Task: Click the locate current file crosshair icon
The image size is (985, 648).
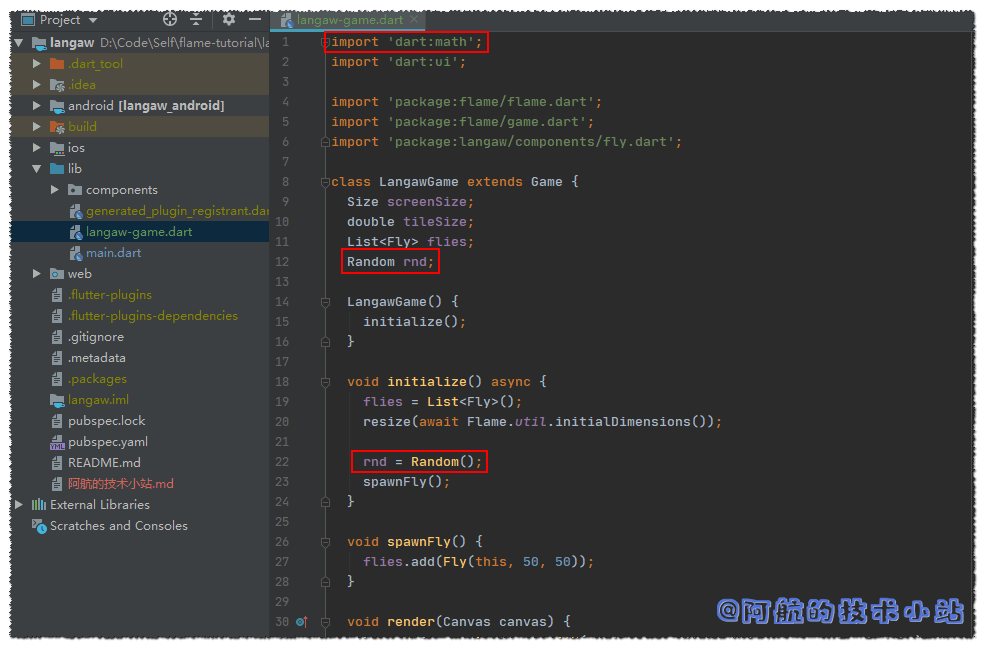Action: [x=170, y=19]
